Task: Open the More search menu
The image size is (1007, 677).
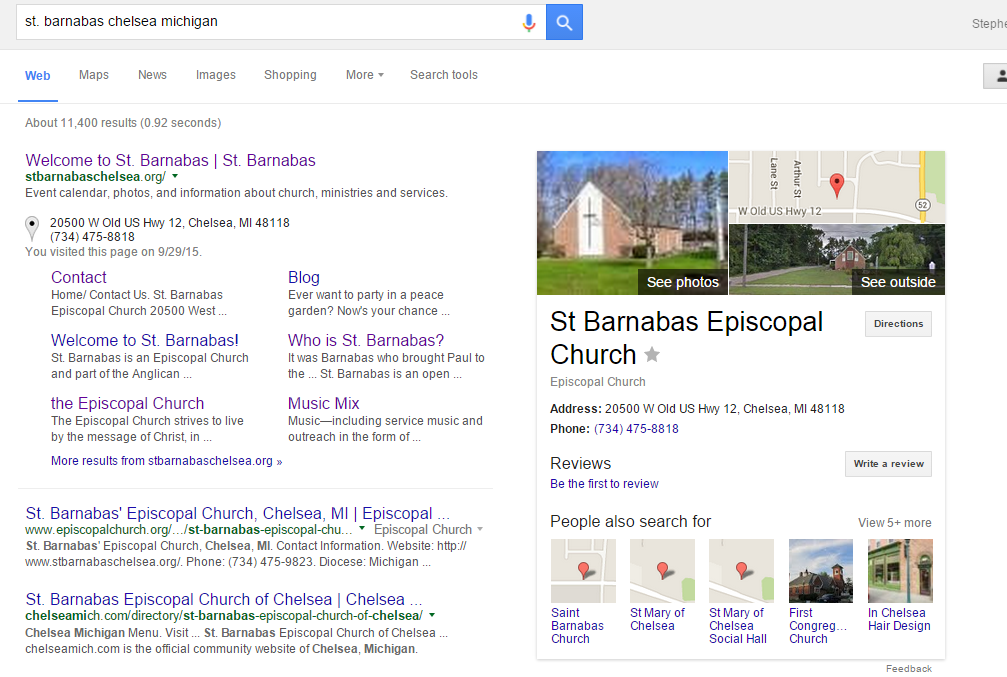Action: [x=365, y=75]
